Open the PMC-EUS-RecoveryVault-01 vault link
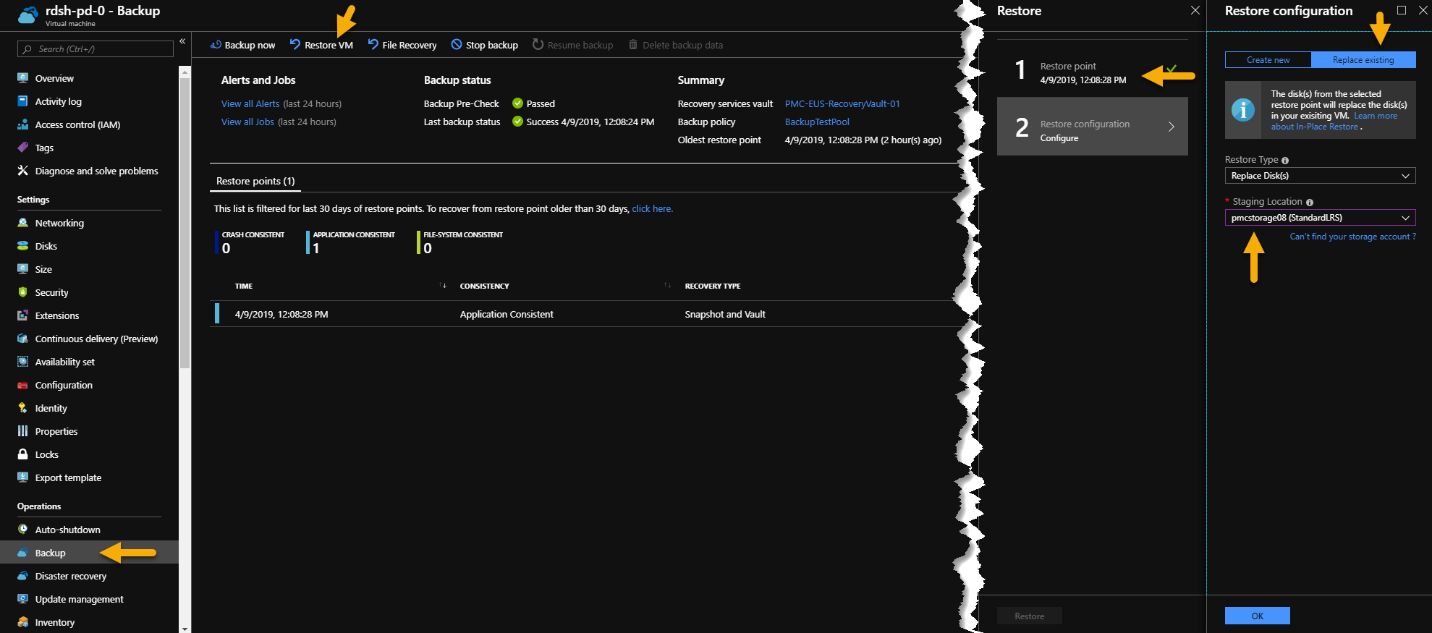 tap(843, 104)
